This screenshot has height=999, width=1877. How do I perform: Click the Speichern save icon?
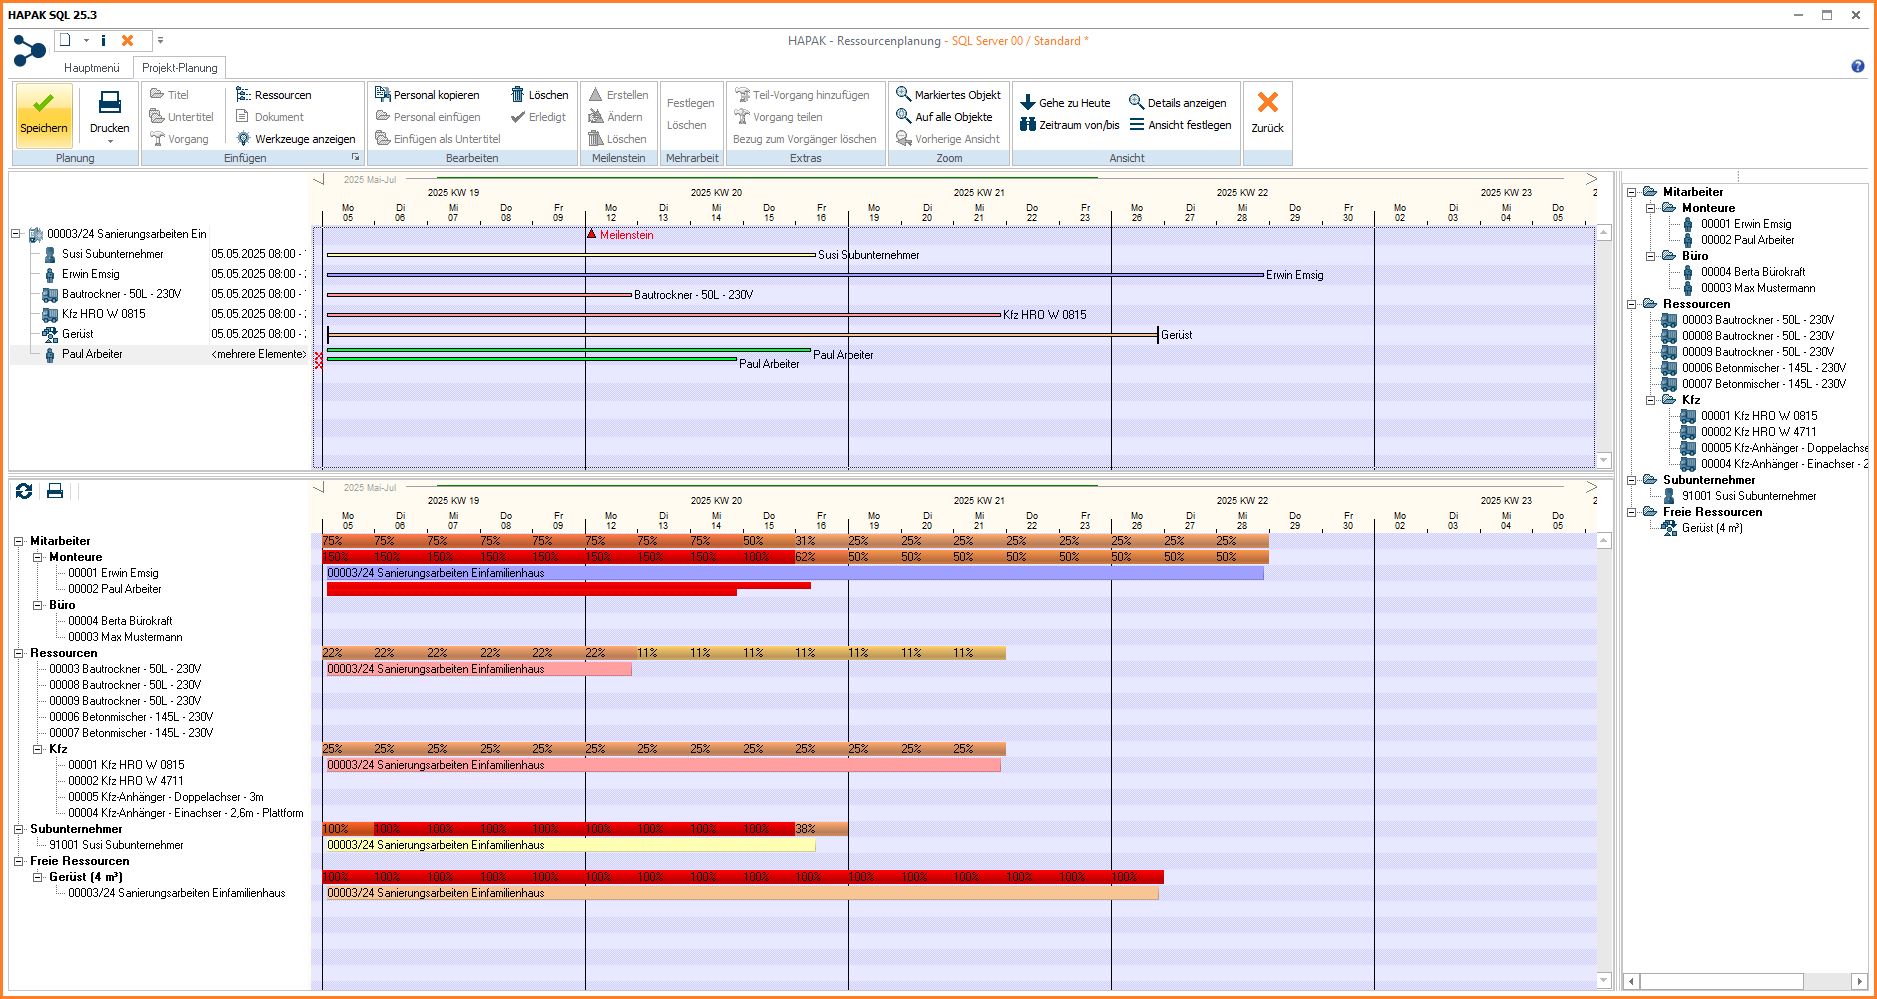[x=44, y=104]
